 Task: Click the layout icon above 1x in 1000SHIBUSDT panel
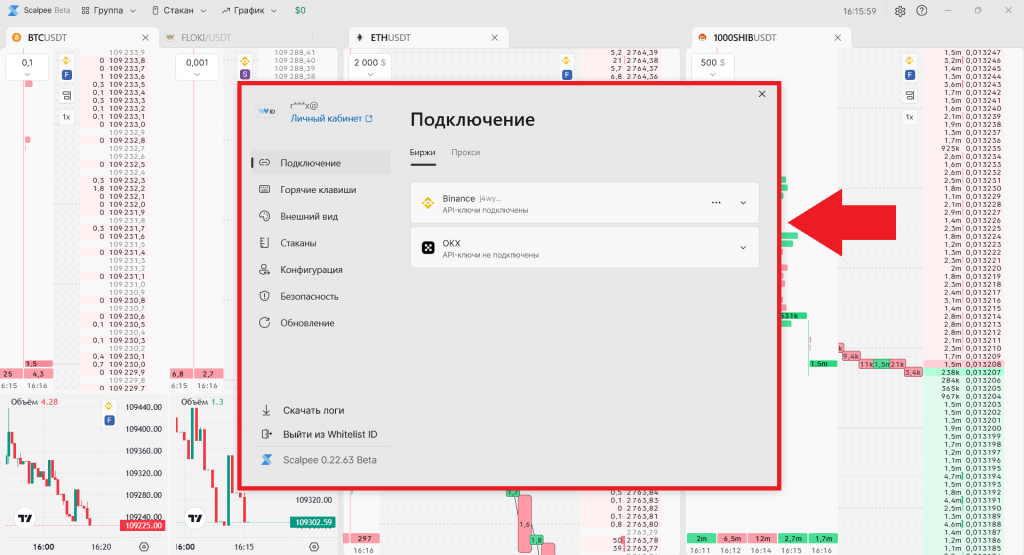[x=910, y=95]
